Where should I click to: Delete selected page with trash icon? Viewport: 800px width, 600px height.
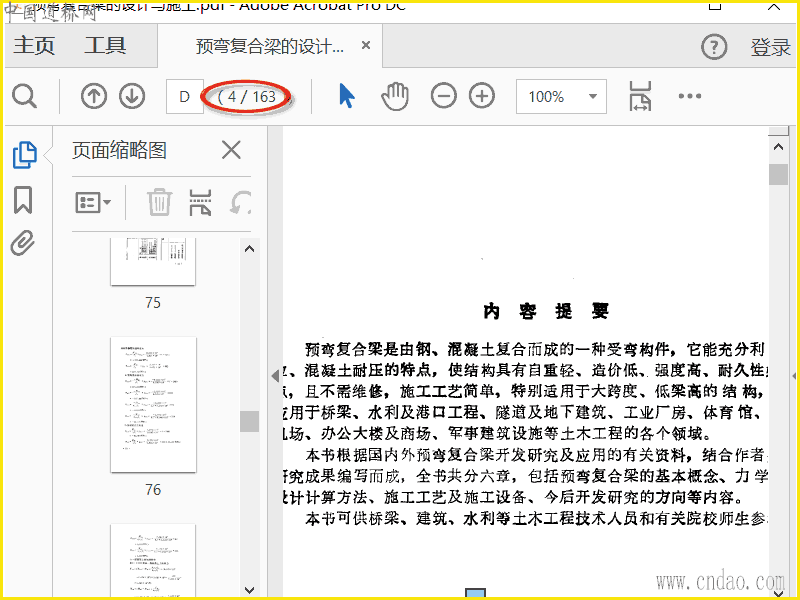click(x=160, y=202)
